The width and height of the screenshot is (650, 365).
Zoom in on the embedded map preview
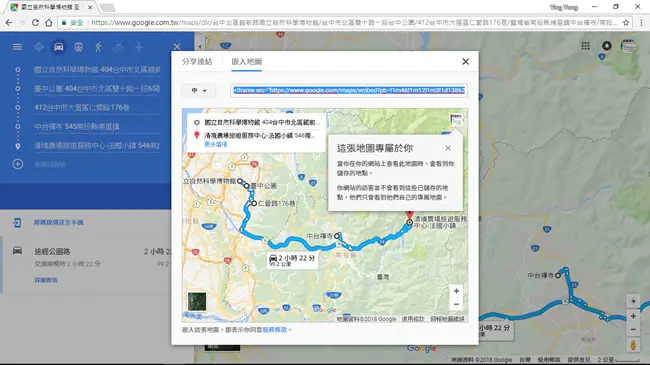point(456,291)
